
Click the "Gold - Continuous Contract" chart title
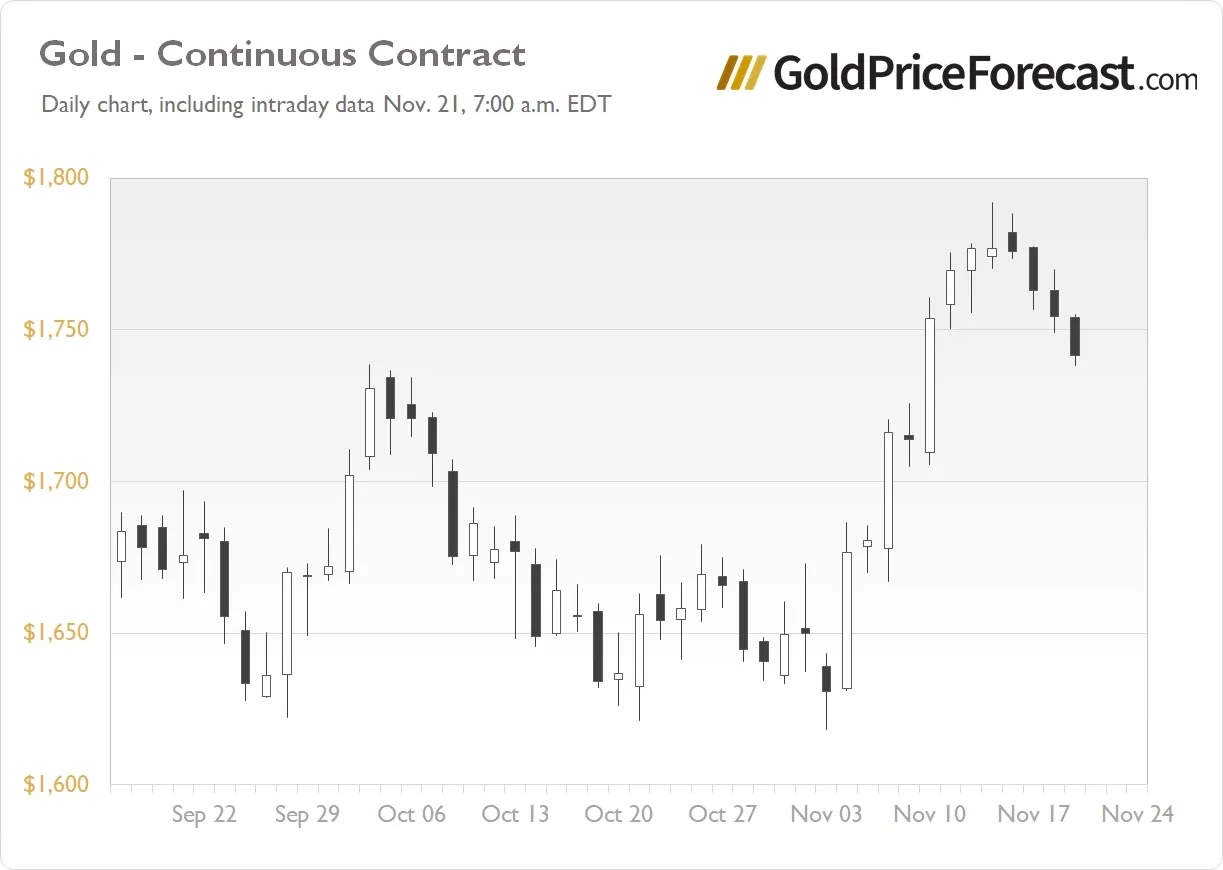coord(282,54)
